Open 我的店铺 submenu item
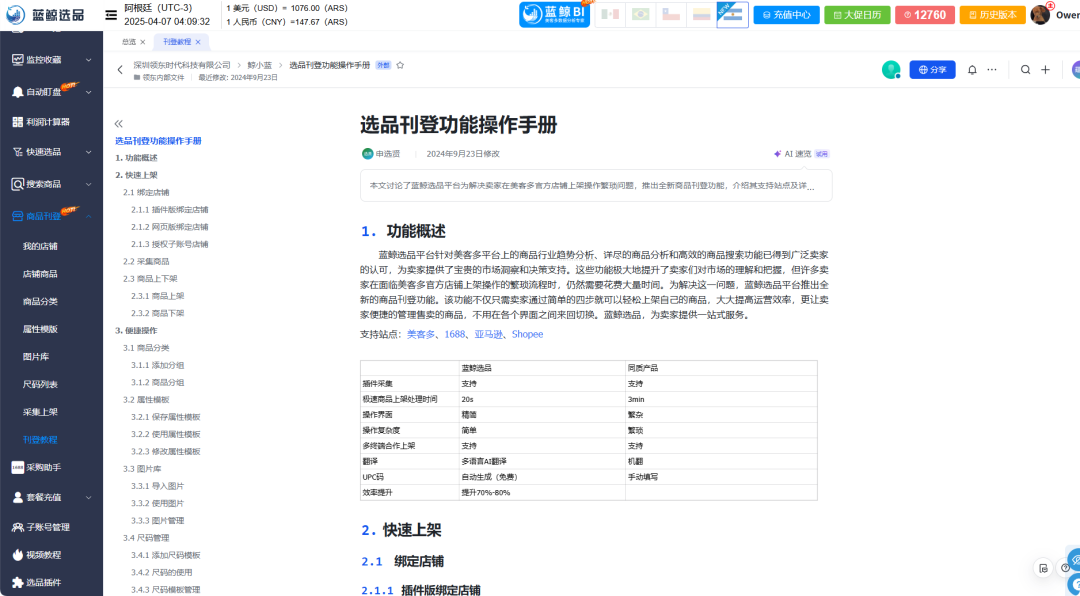Viewport: 1080px width, 596px height. coord(40,246)
